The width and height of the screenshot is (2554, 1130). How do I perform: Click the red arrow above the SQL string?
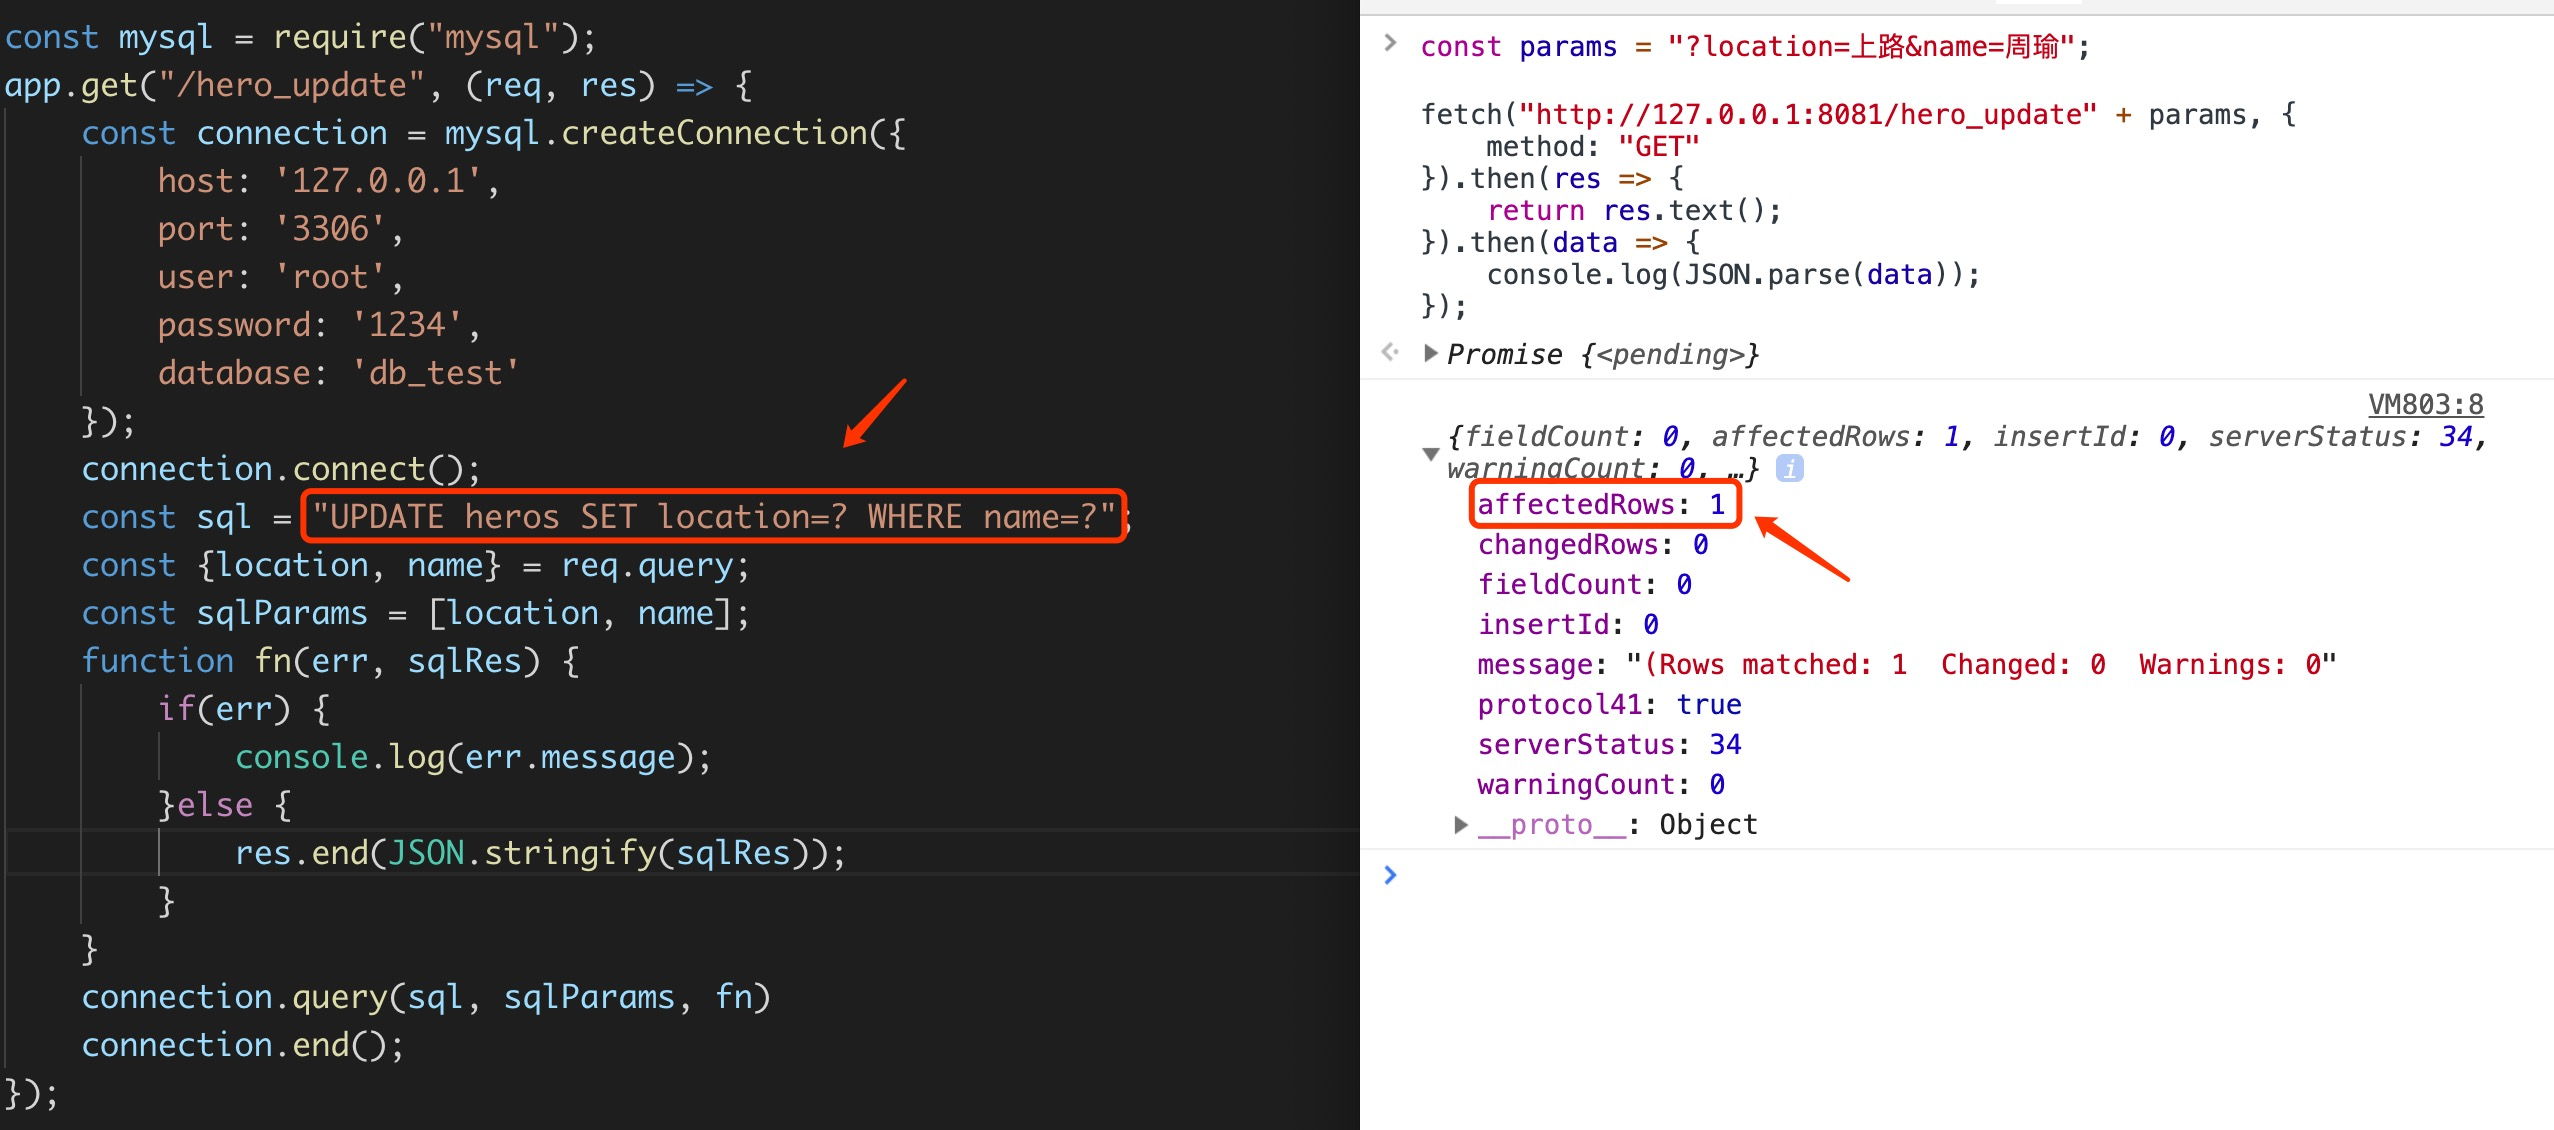(874, 413)
